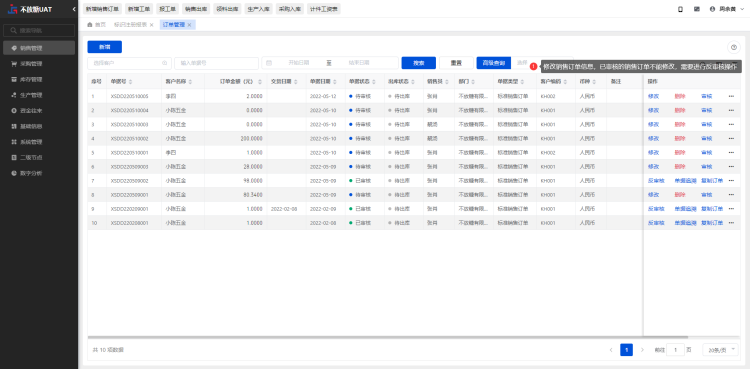Open 生产管理 in the sidebar
This screenshot has width=750, height=369.
coord(39,95)
